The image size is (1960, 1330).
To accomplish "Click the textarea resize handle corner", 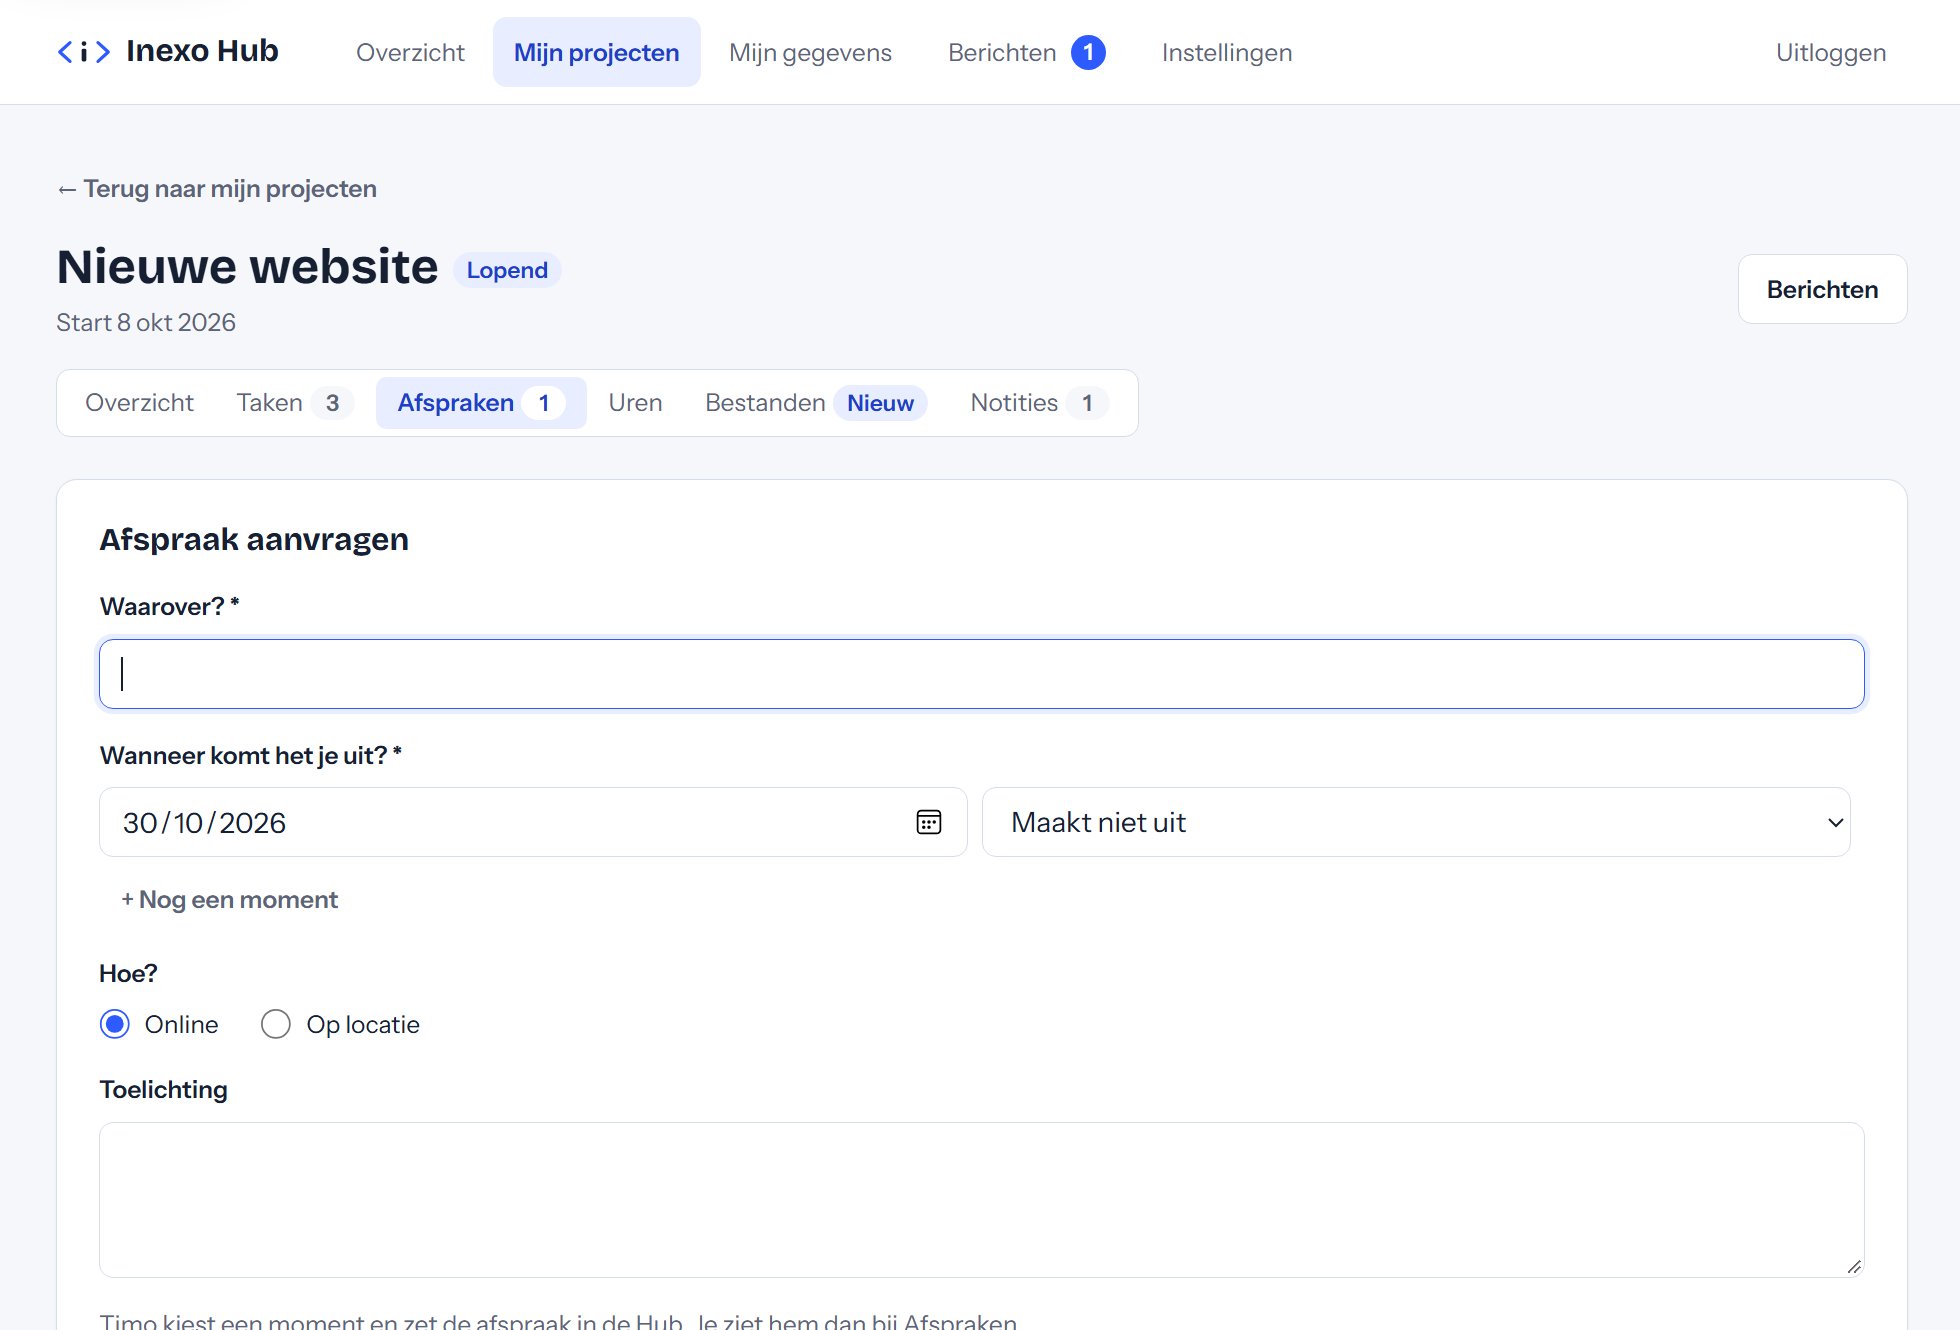I will [x=1853, y=1266].
